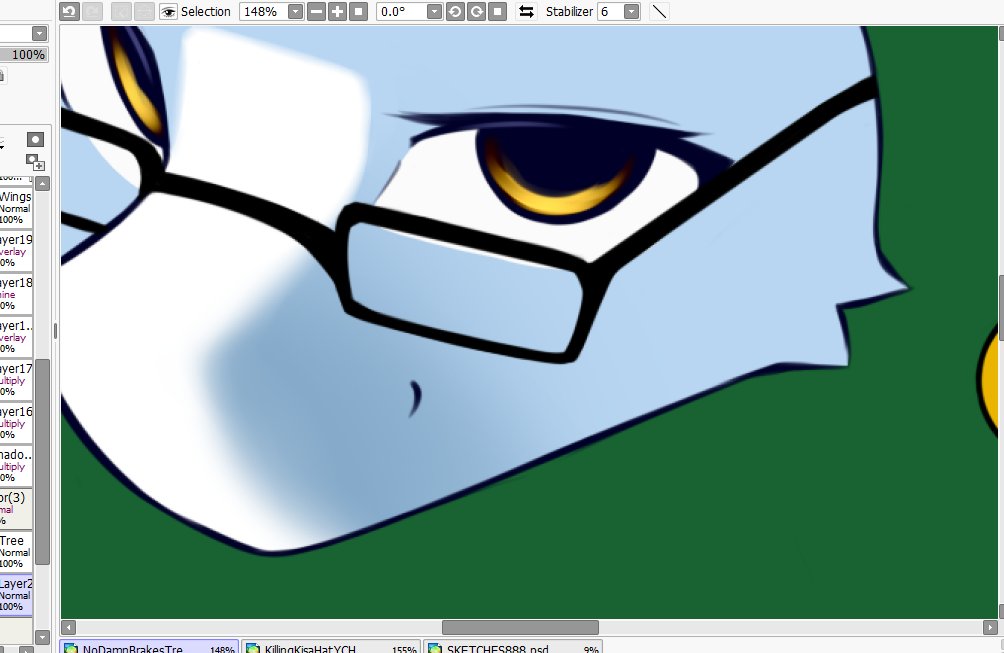
Task: Click the greyed Redo button
Action: 93,12
